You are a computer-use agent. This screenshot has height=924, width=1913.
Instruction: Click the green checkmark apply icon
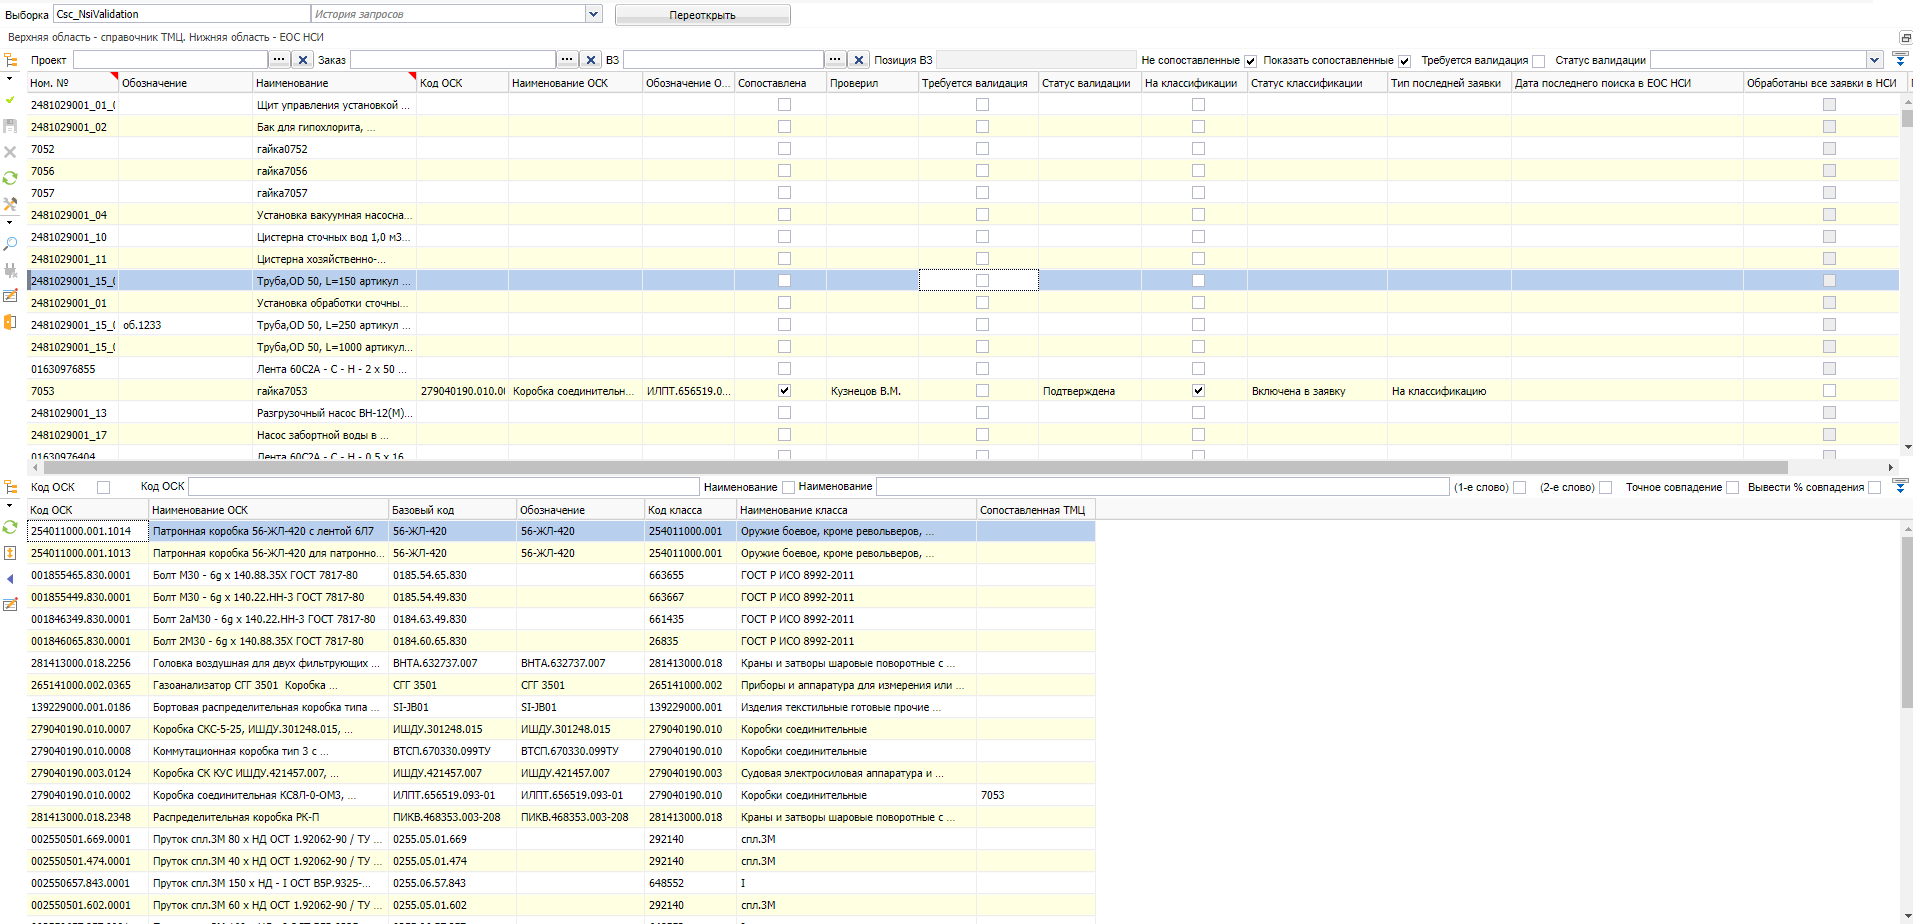click(10, 100)
